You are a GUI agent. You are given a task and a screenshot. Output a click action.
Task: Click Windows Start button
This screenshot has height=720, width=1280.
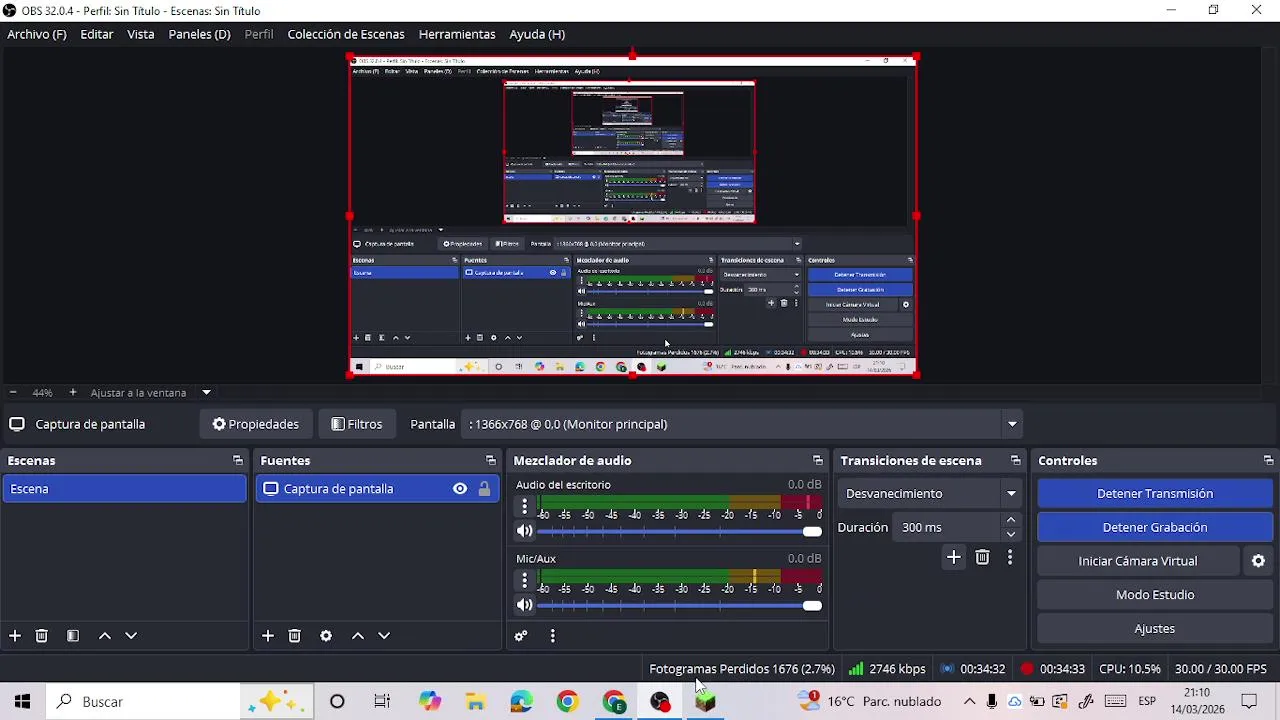pos(22,702)
